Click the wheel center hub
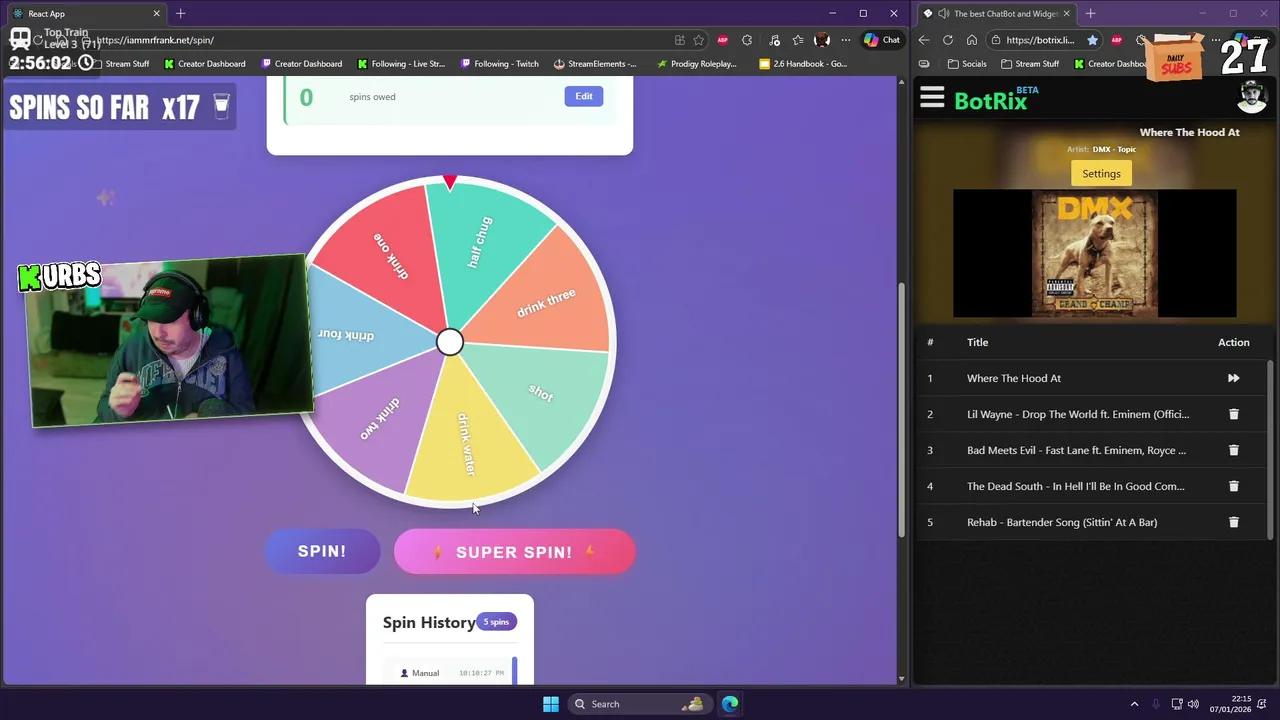This screenshot has width=1280, height=720. [450, 342]
